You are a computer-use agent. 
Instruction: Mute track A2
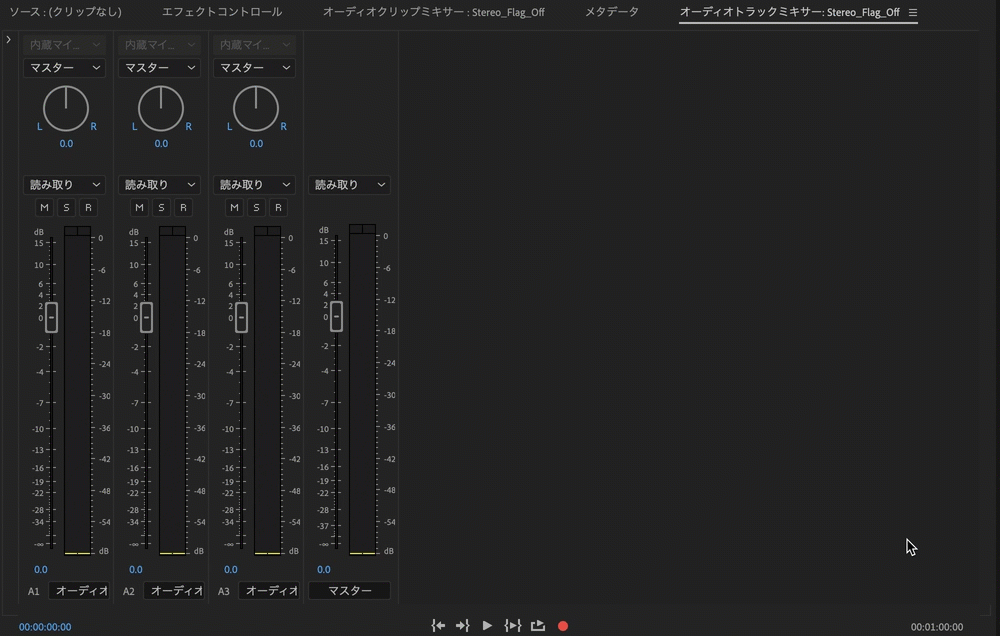(x=139, y=207)
